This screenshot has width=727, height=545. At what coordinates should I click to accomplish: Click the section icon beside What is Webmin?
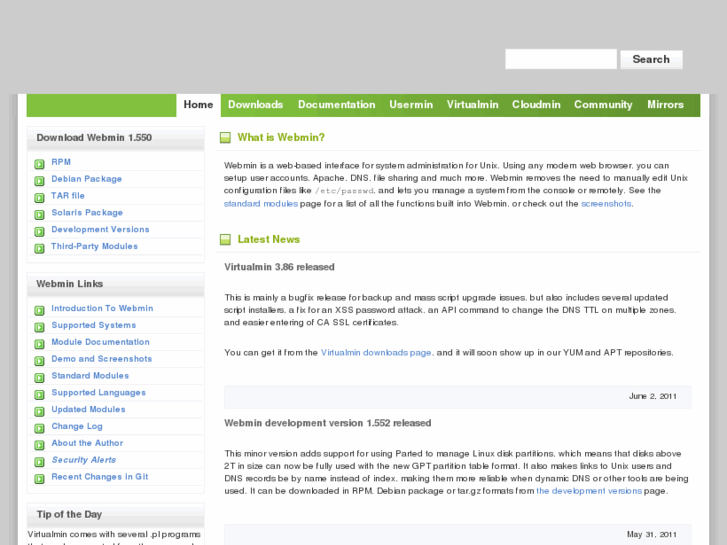pos(225,137)
